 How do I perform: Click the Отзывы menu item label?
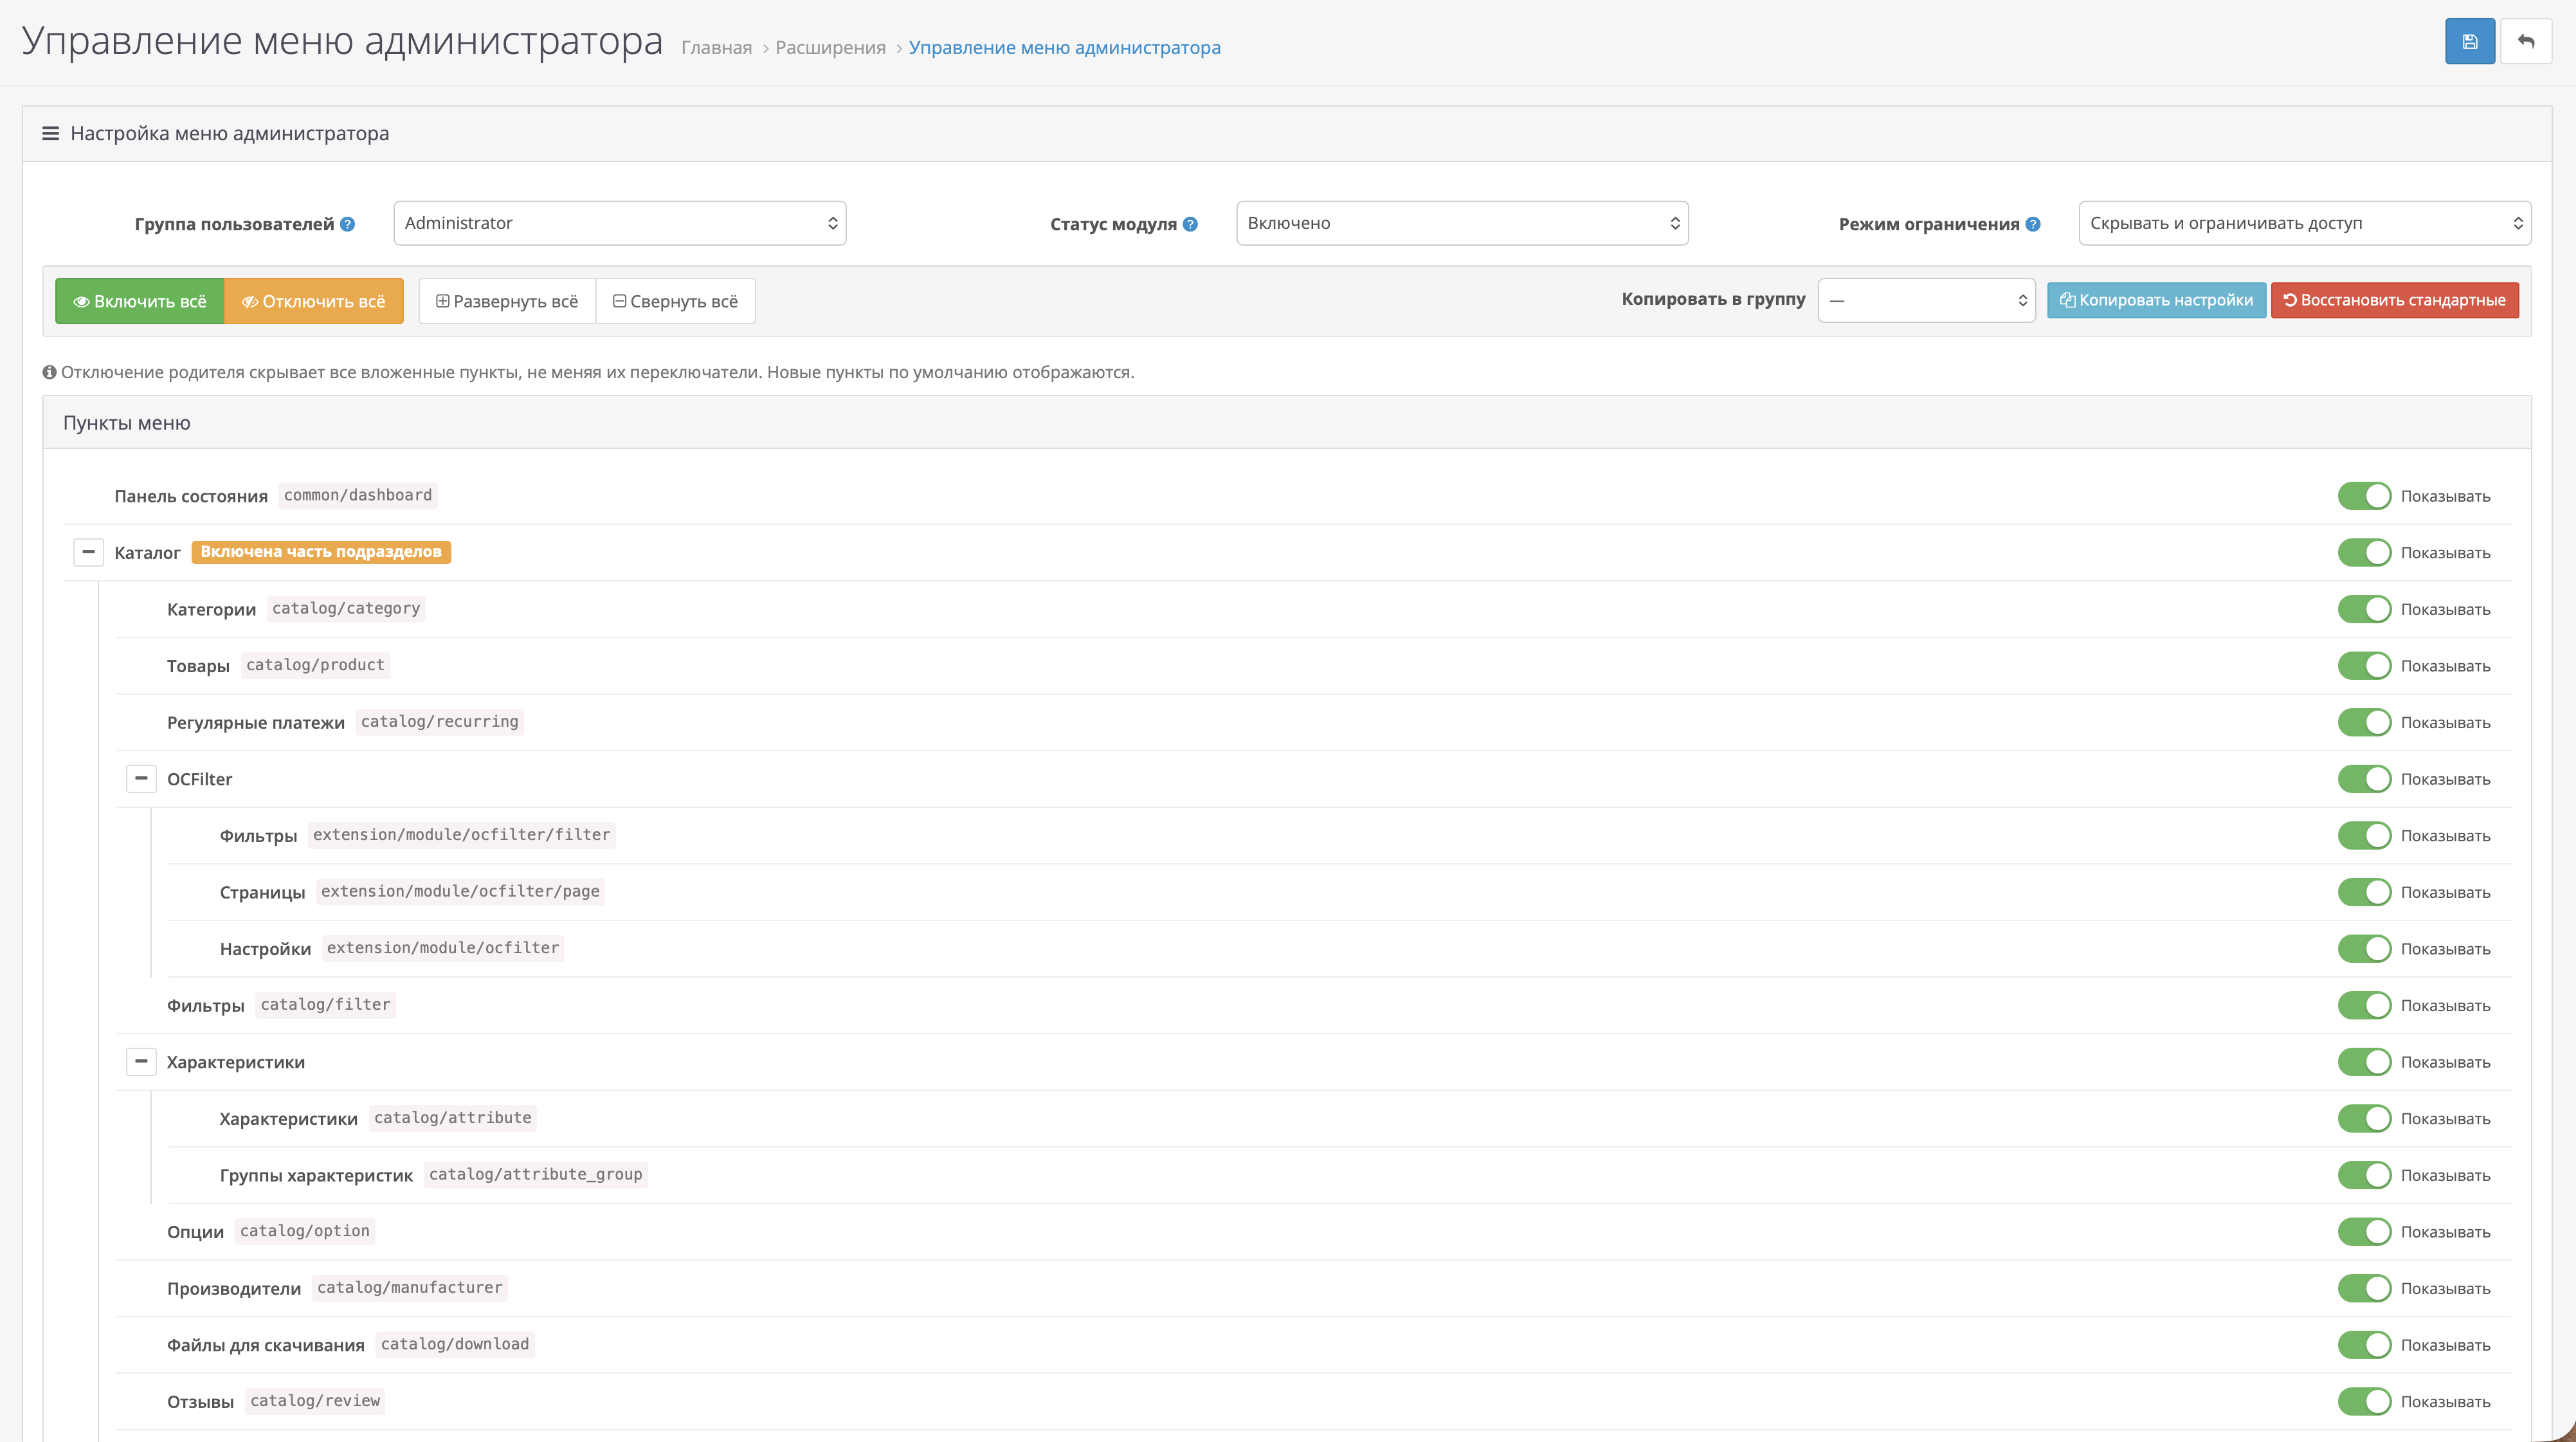(x=200, y=1402)
